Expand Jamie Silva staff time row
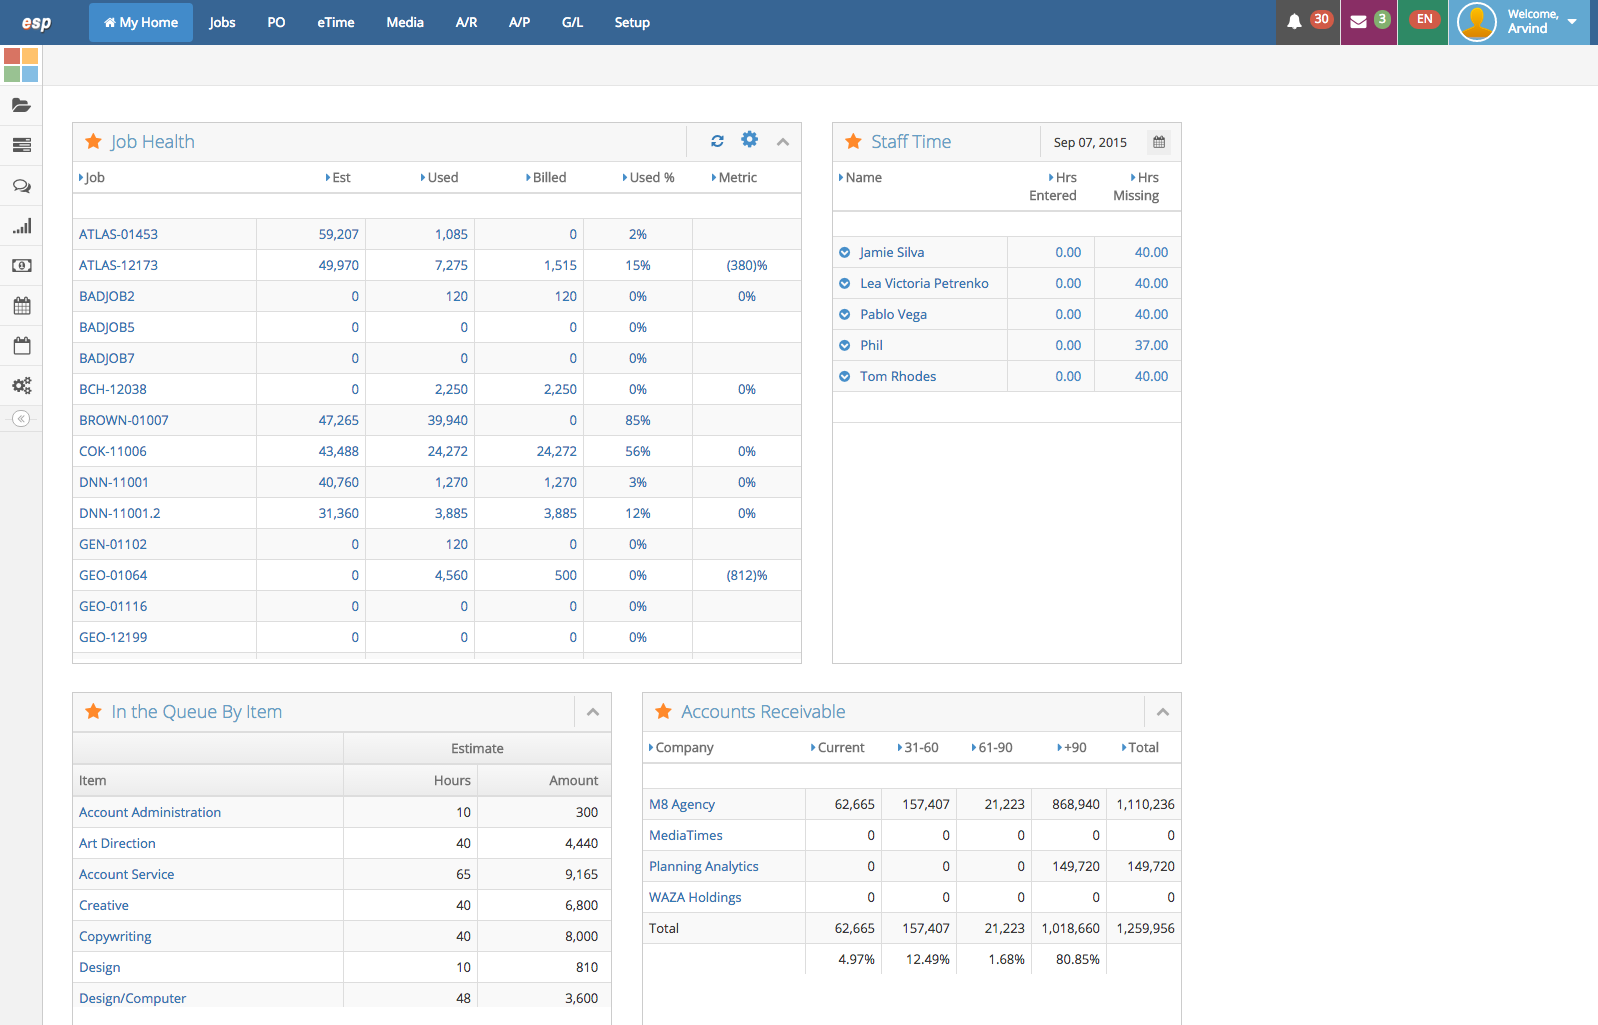 coord(845,253)
